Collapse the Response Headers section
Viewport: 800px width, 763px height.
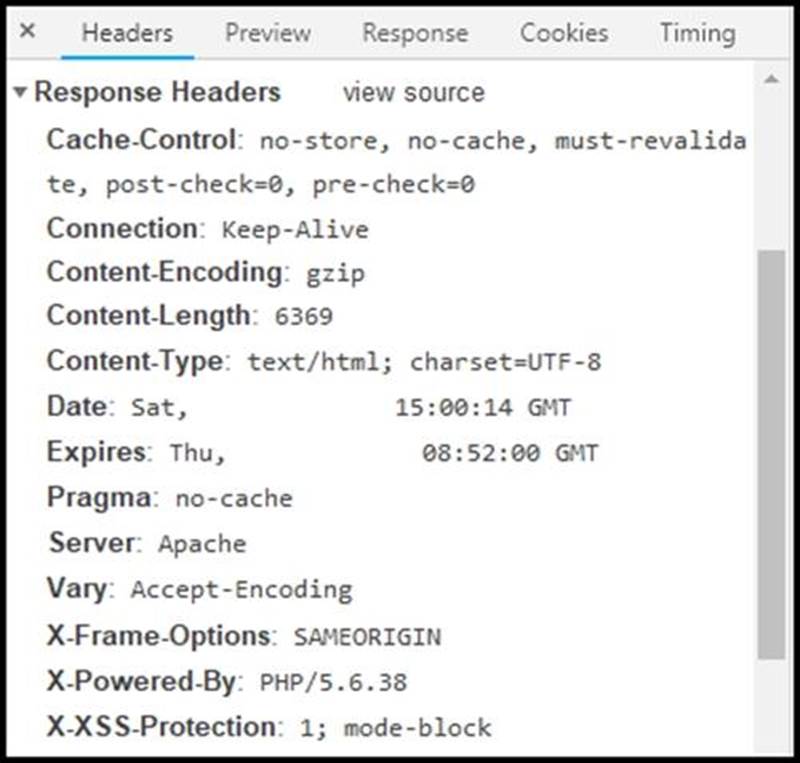pos(20,93)
